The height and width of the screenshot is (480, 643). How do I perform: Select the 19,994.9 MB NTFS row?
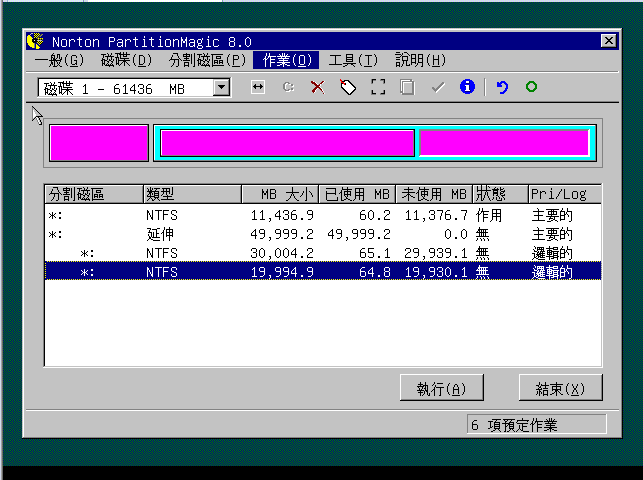323,271
